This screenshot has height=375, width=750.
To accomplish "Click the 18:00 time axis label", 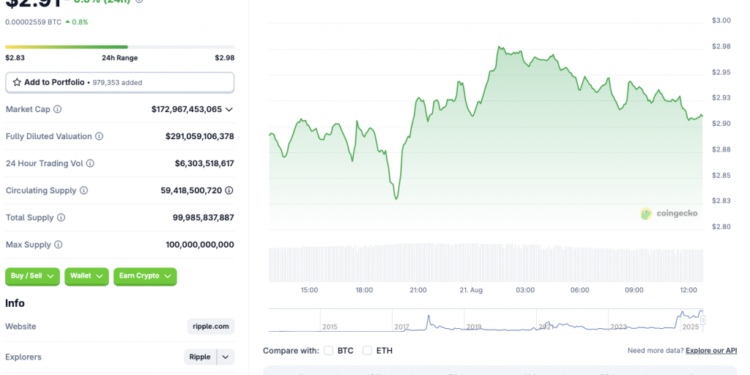I will pyautogui.click(x=364, y=290).
